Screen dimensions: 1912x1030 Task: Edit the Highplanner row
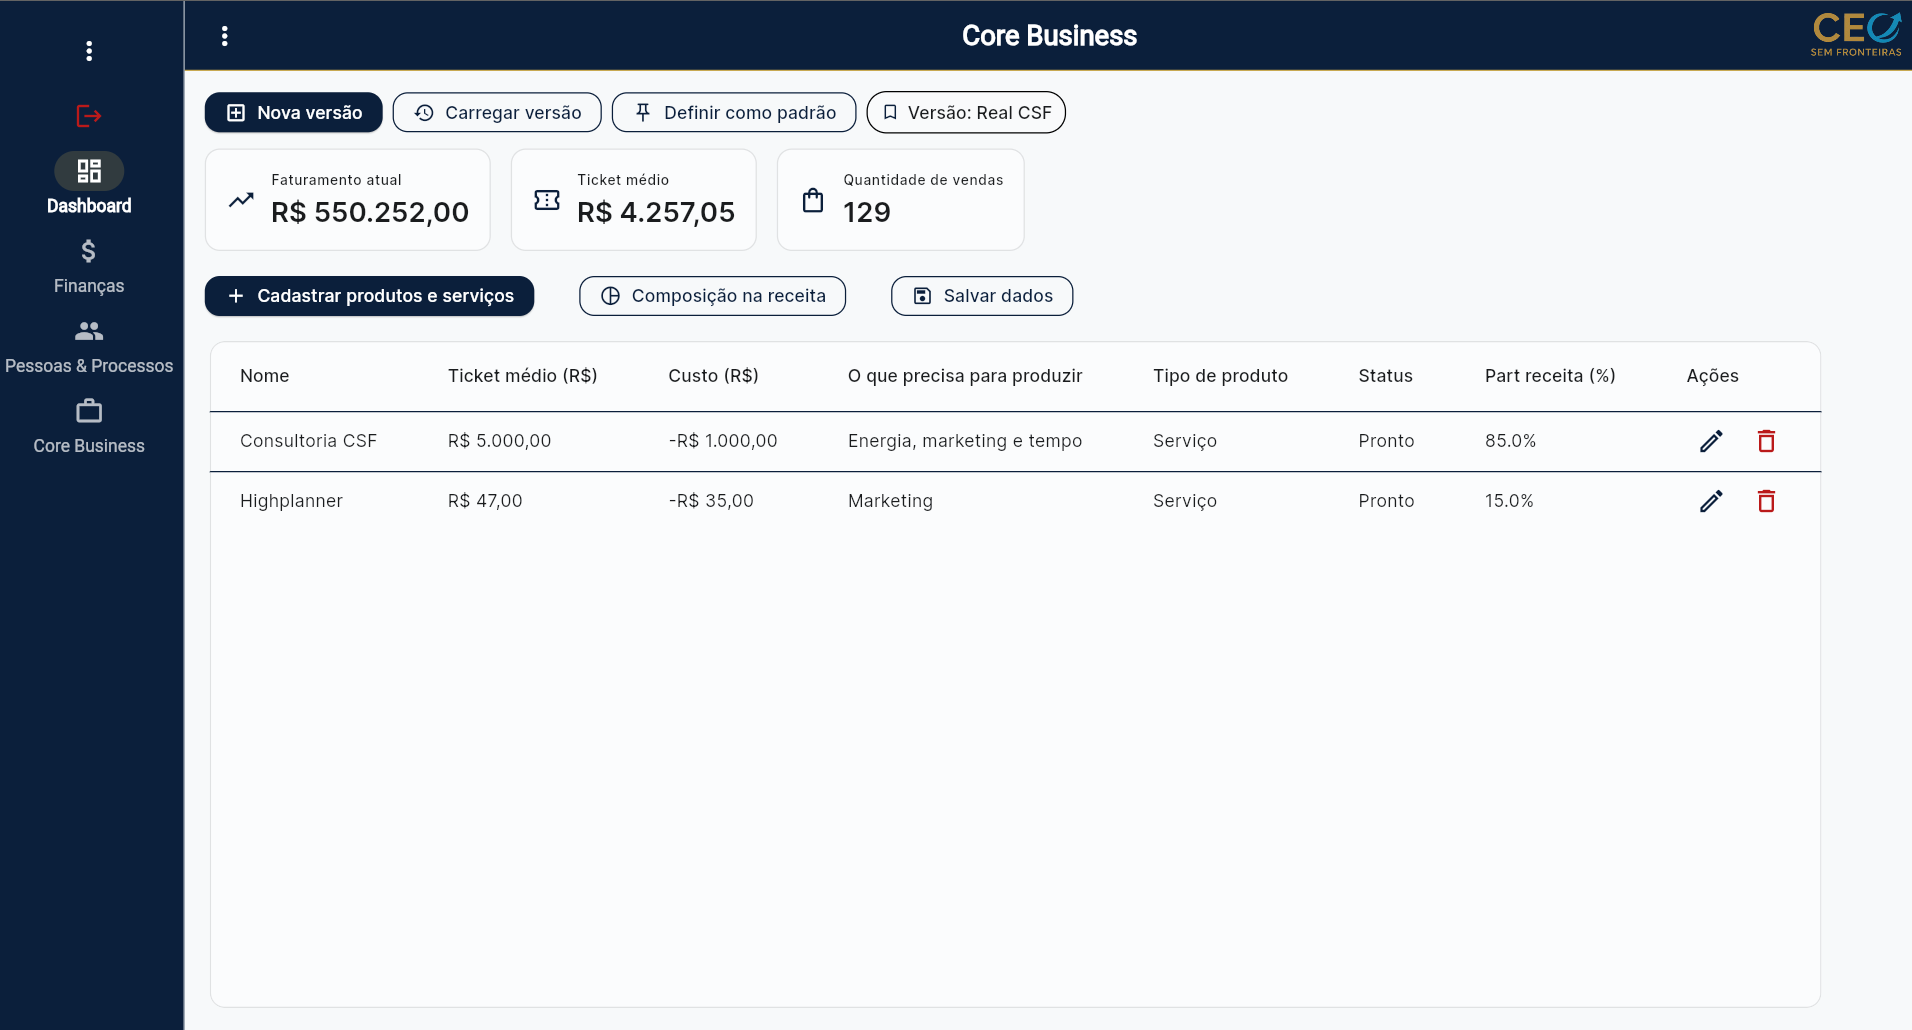point(1711,501)
